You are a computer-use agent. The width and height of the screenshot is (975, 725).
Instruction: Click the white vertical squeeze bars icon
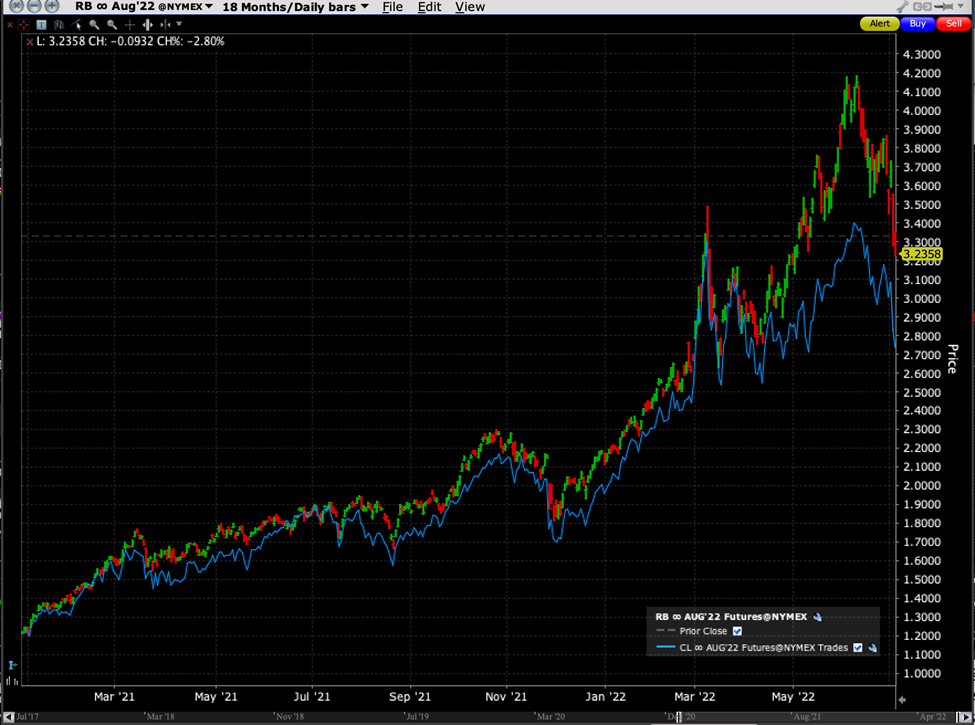[x=147, y=24]
